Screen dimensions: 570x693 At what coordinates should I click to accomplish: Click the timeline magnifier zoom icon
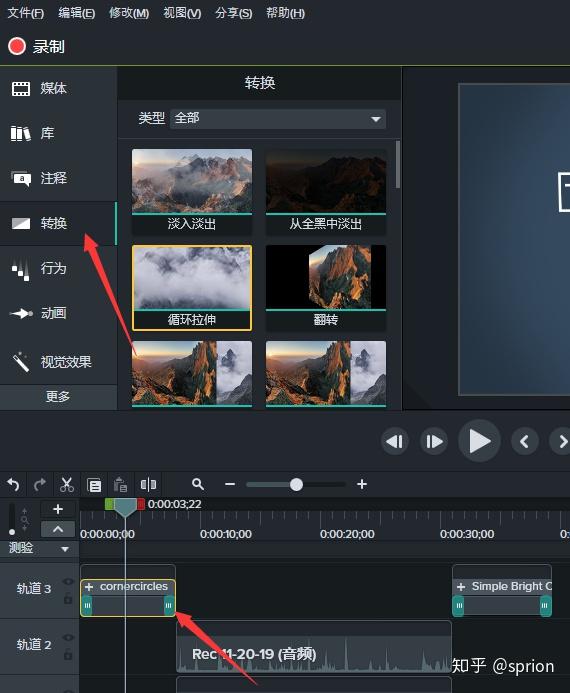(198, 484)
